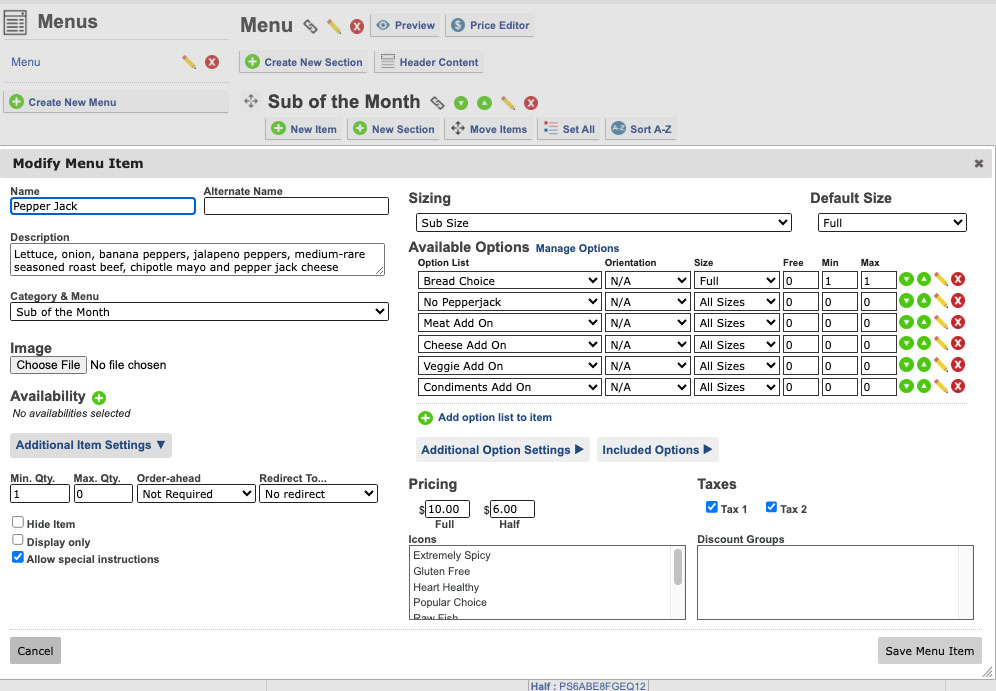Uncheck the Tax 2 checkbox
This screenshot has height=691, width=996.
pos(771,507)
